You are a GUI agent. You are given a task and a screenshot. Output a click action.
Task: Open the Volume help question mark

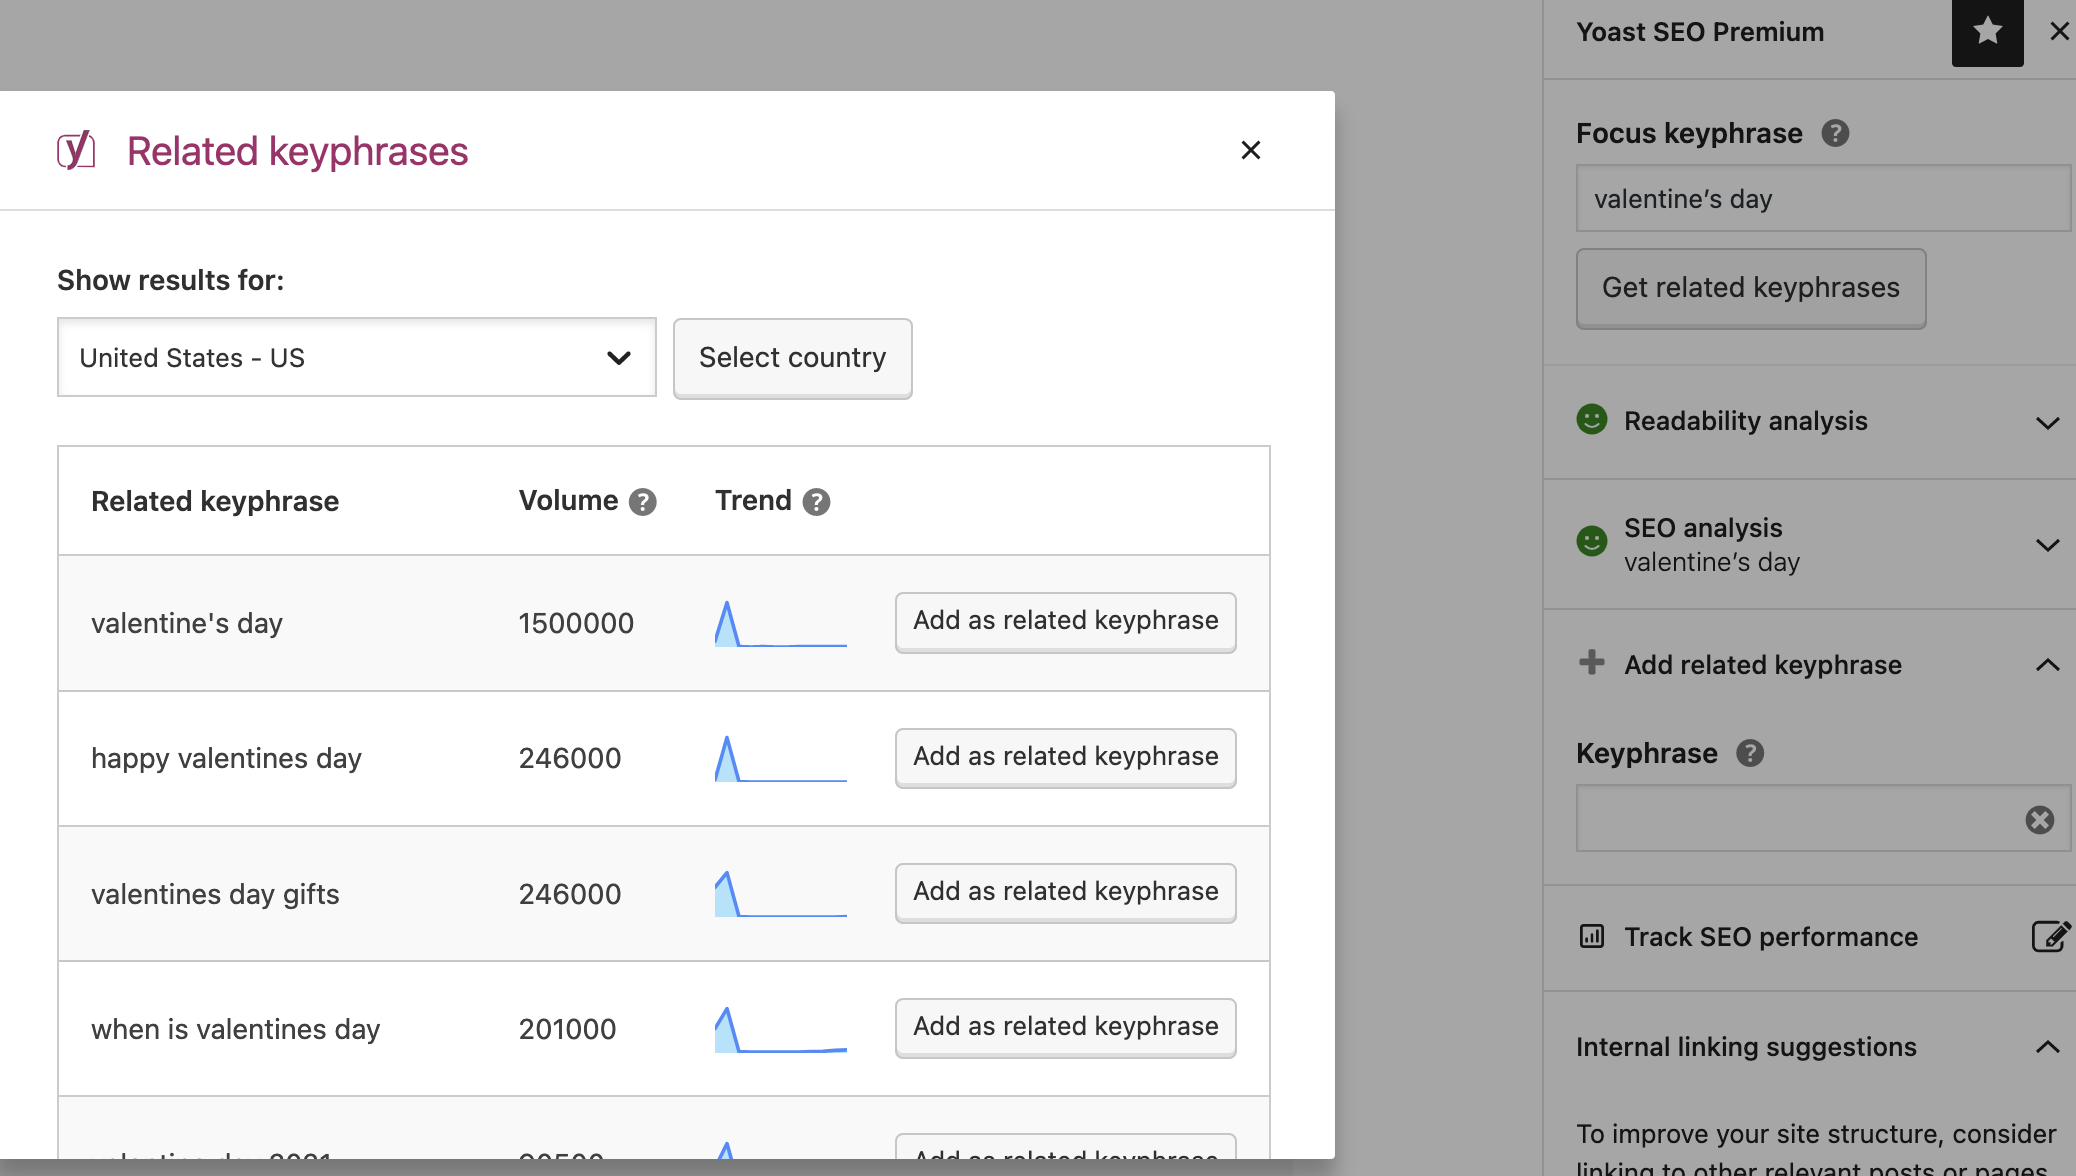642,501
